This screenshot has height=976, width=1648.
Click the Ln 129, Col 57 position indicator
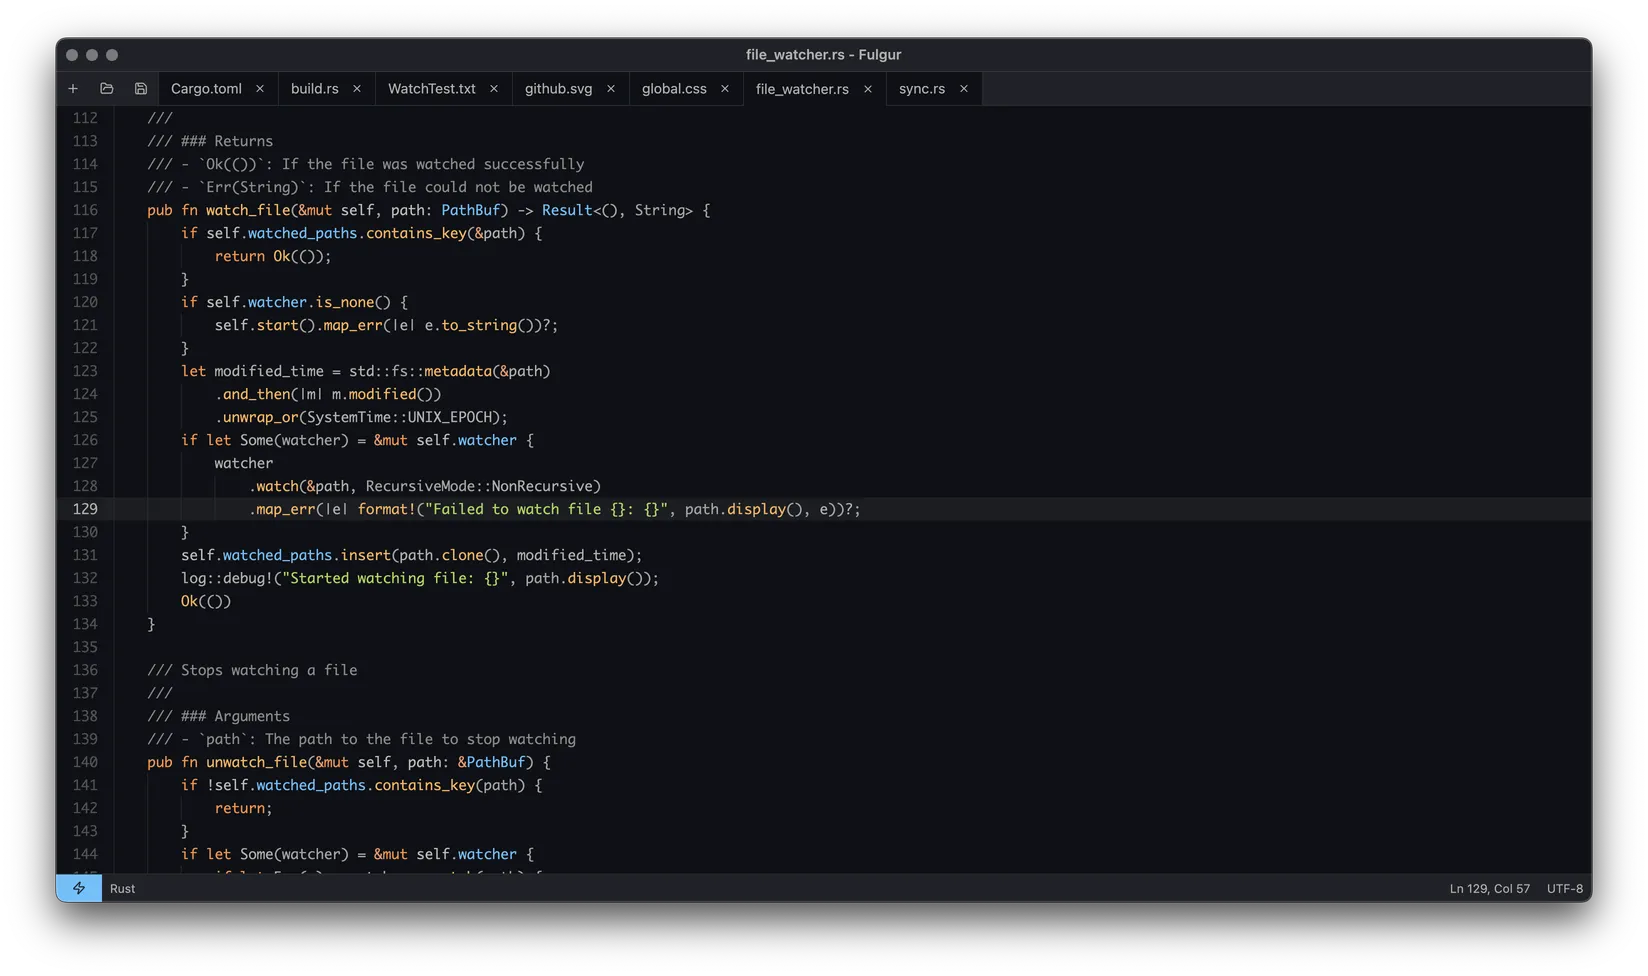tap(1489, 888)
